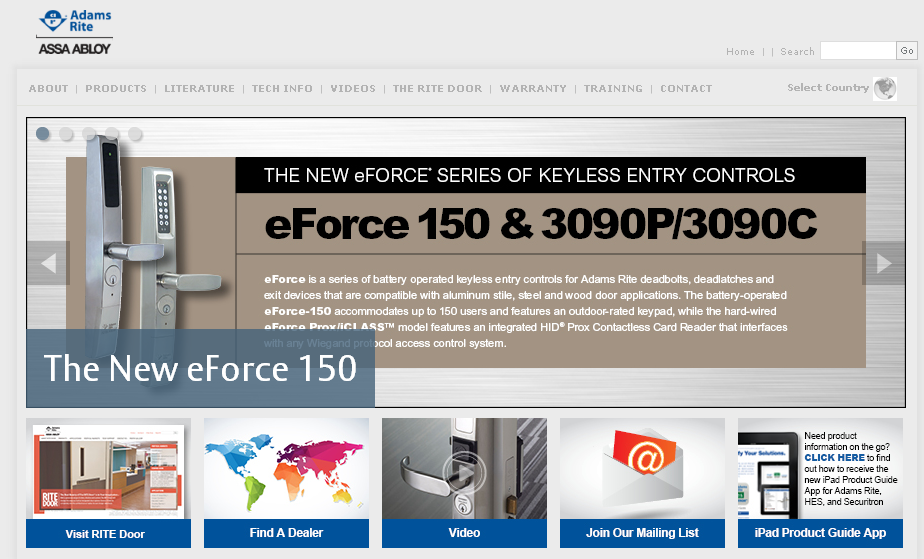Go back using the left slideshow arrow
Viewport: 924px width, 559px height.
[x=47, y=263]
